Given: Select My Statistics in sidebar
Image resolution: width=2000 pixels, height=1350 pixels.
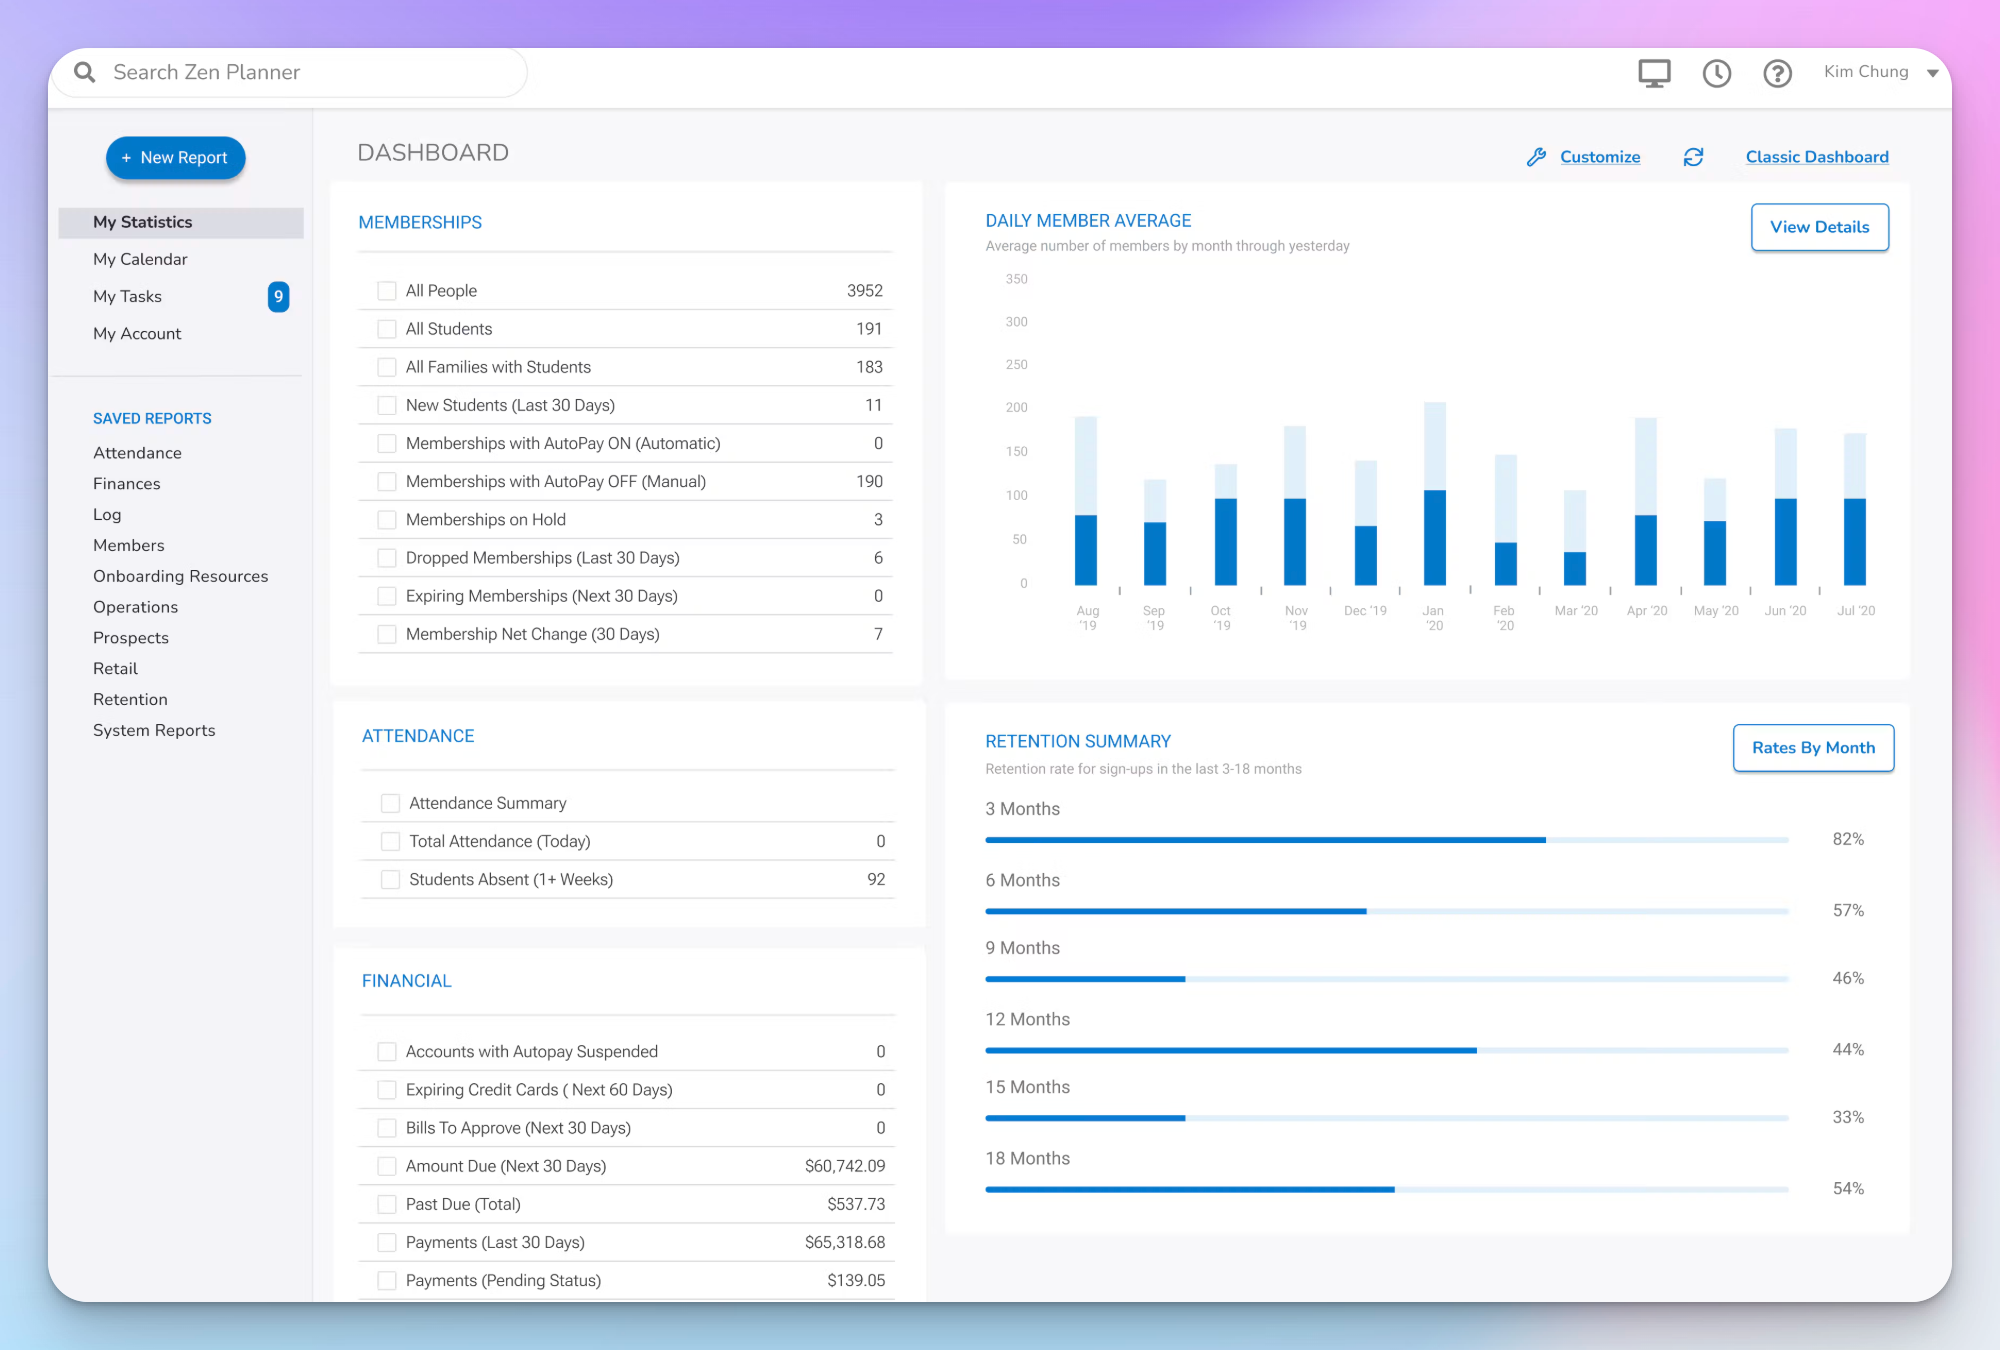Looking at the screenshot, I should pyautogui.click(x=181, y=222).
